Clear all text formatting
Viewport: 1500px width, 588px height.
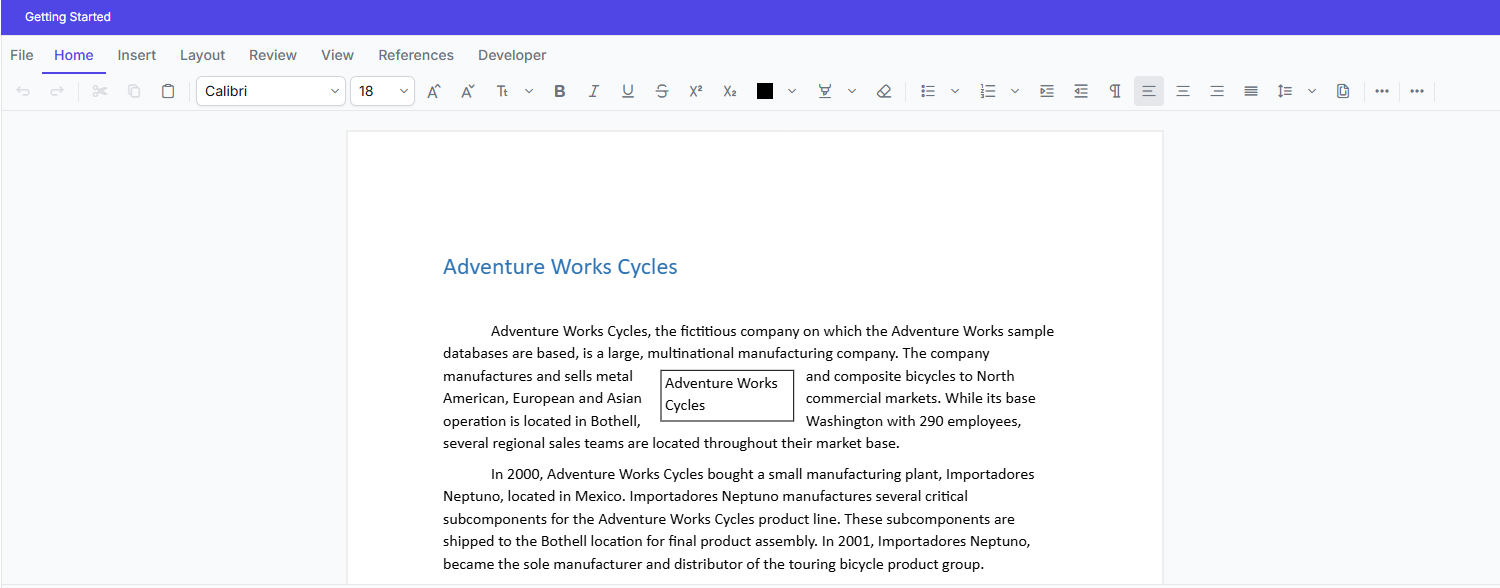click(883, 90)
